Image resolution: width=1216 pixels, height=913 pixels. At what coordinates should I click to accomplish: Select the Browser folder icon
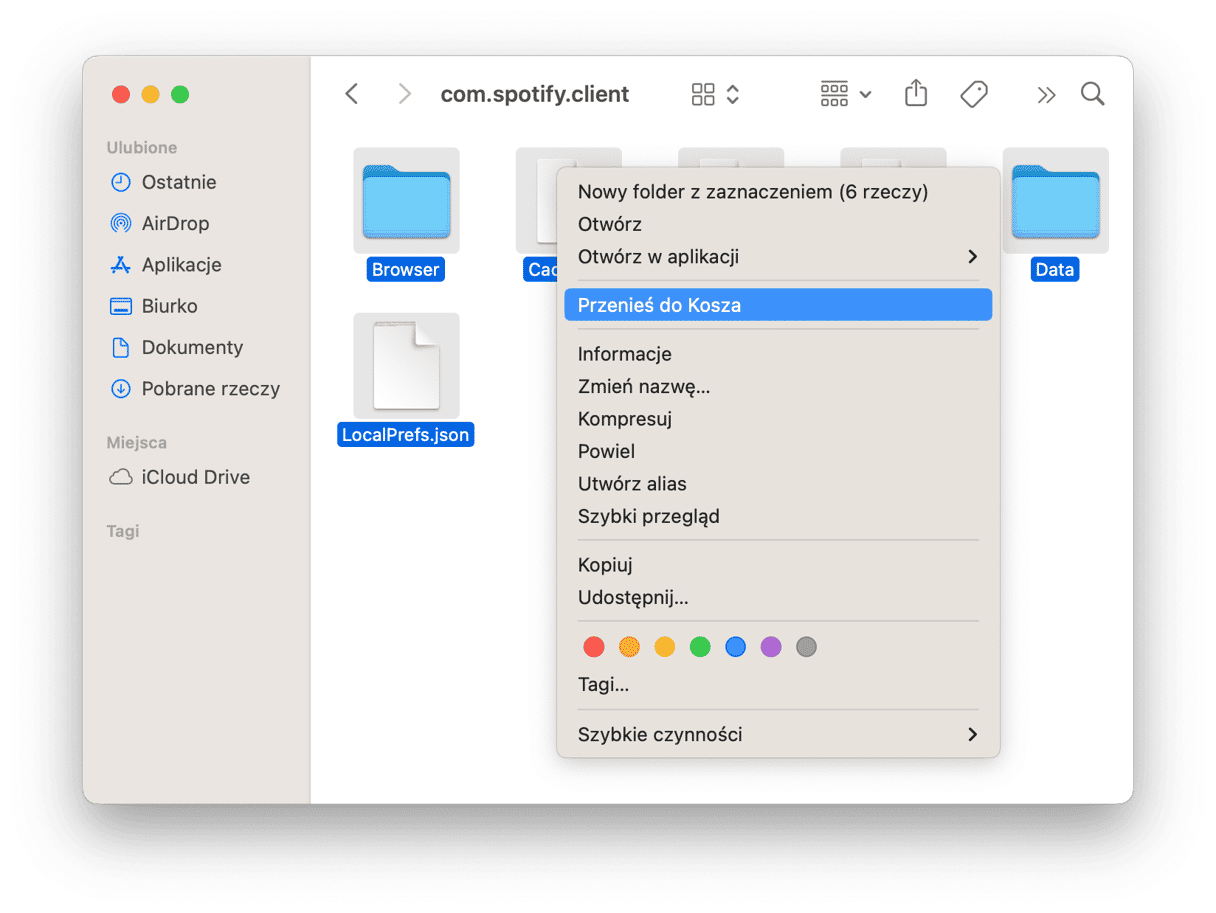point(406,201)
